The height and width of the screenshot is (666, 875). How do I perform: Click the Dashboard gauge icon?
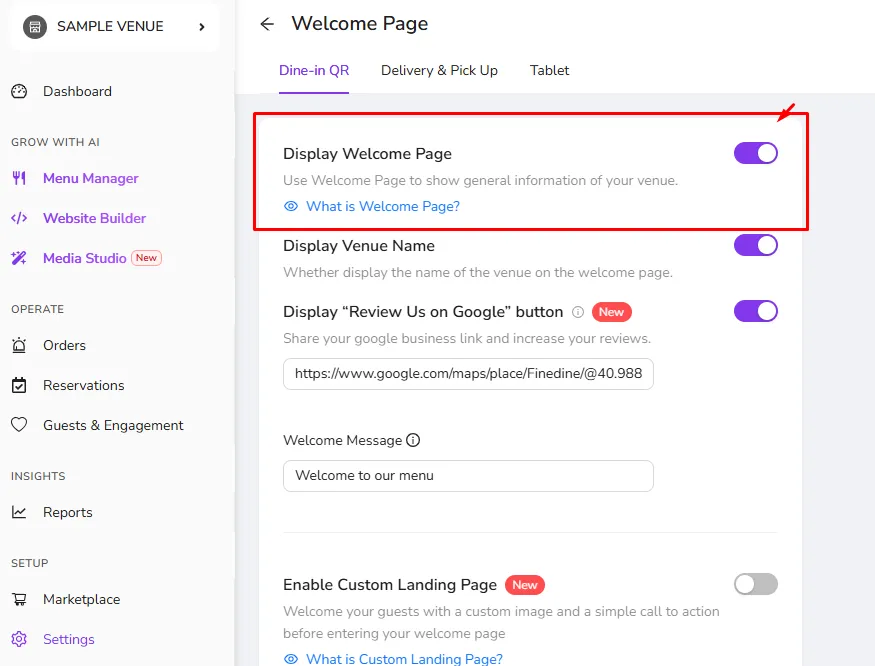19,91
